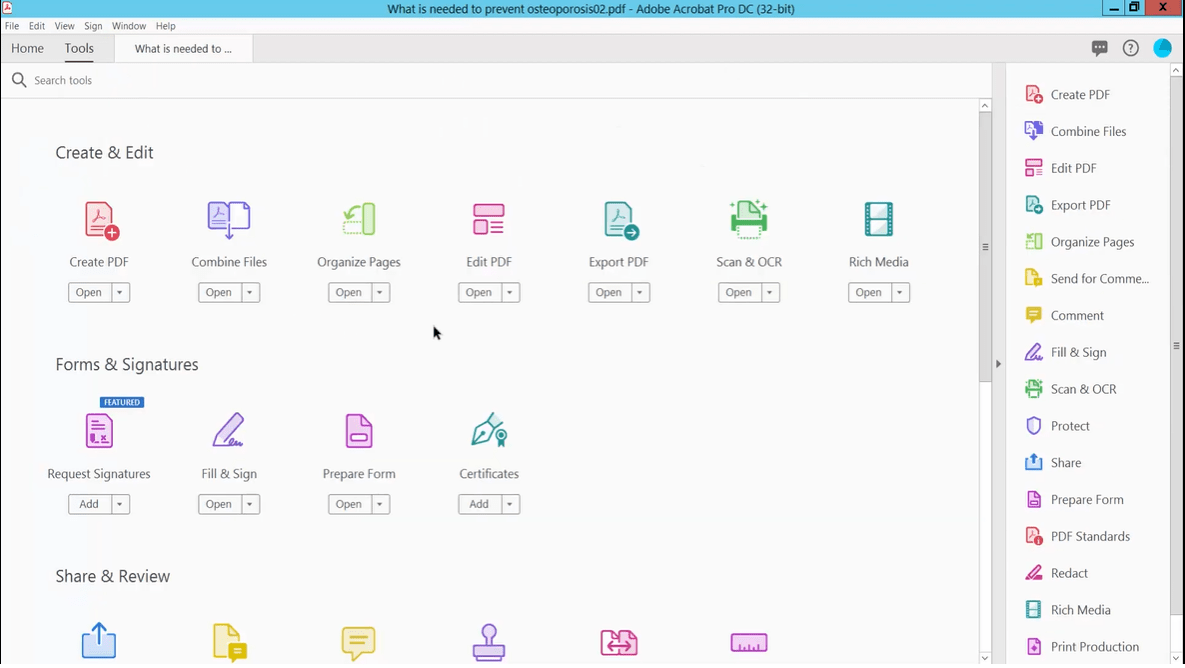Click the Send for Comments icon under Share & Review
The image size is (1185, 668).
[230, 642]
